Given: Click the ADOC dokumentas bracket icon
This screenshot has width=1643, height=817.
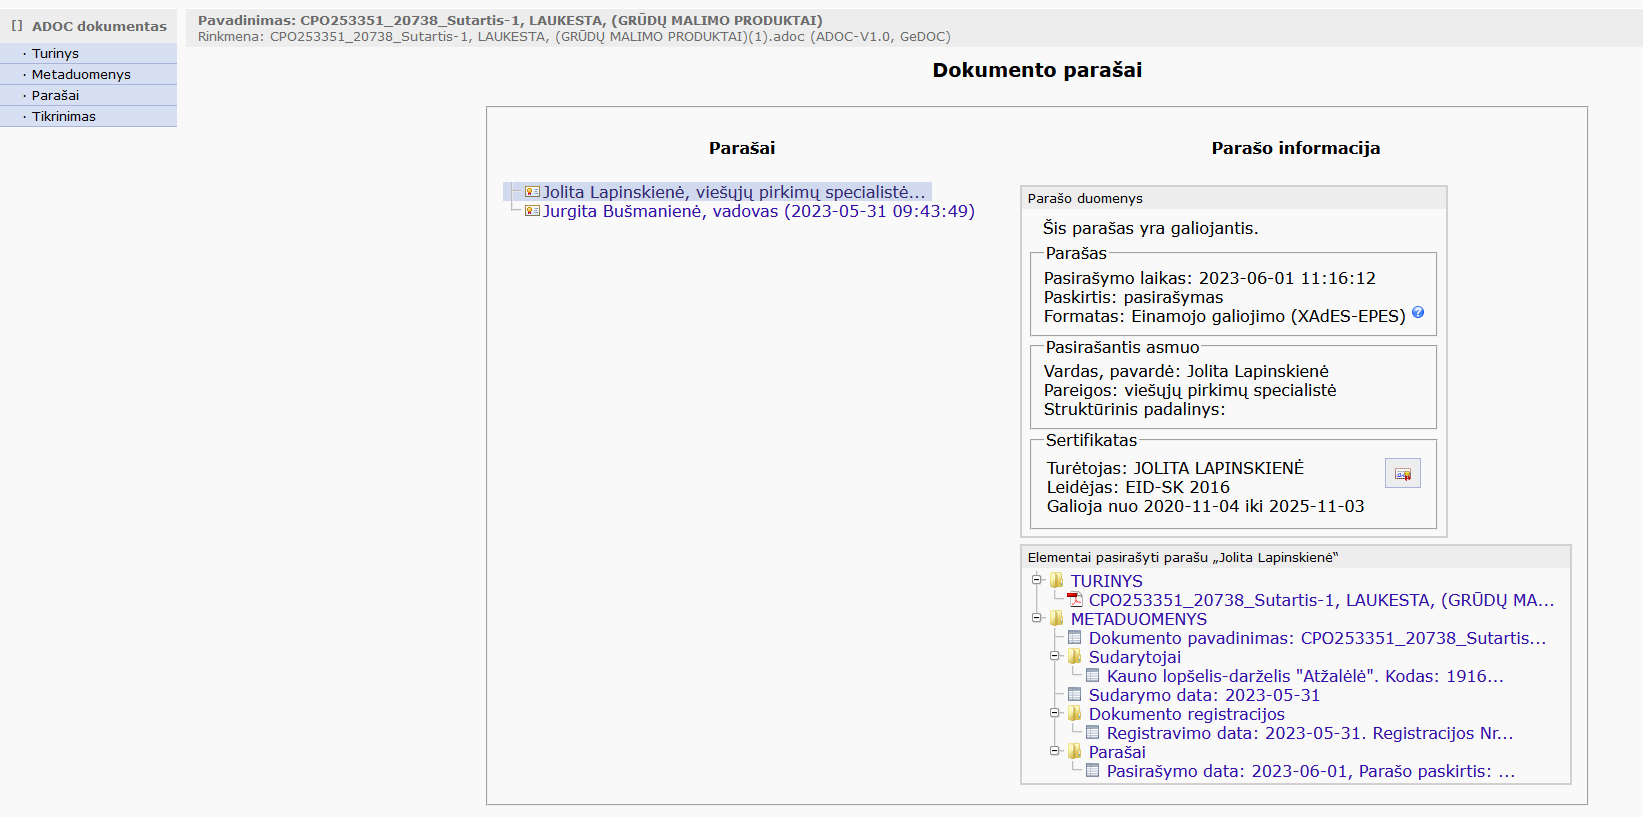Looking at the screenshot, I should (17, 26).
